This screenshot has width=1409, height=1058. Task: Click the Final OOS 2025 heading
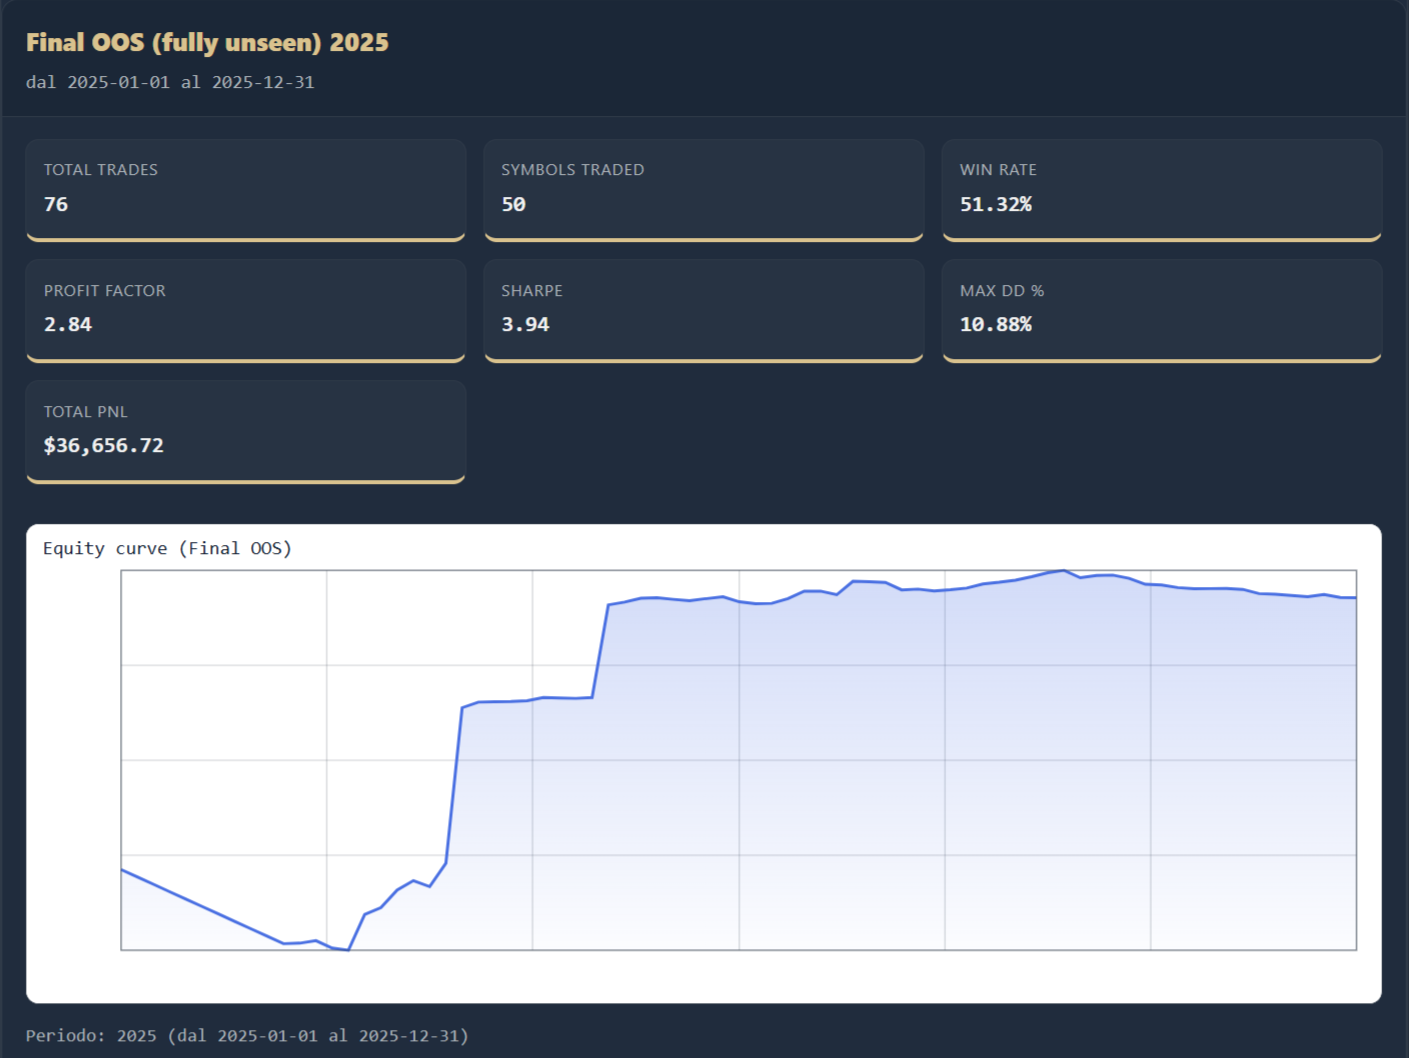click(208, 42)
